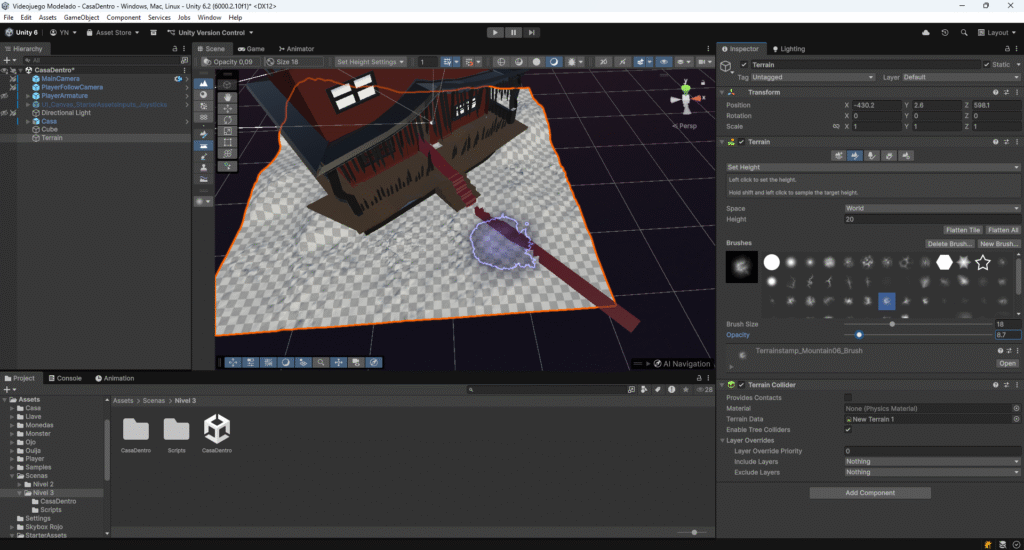
Task: Click the Scene orientation gizmo
Action: 686,99
